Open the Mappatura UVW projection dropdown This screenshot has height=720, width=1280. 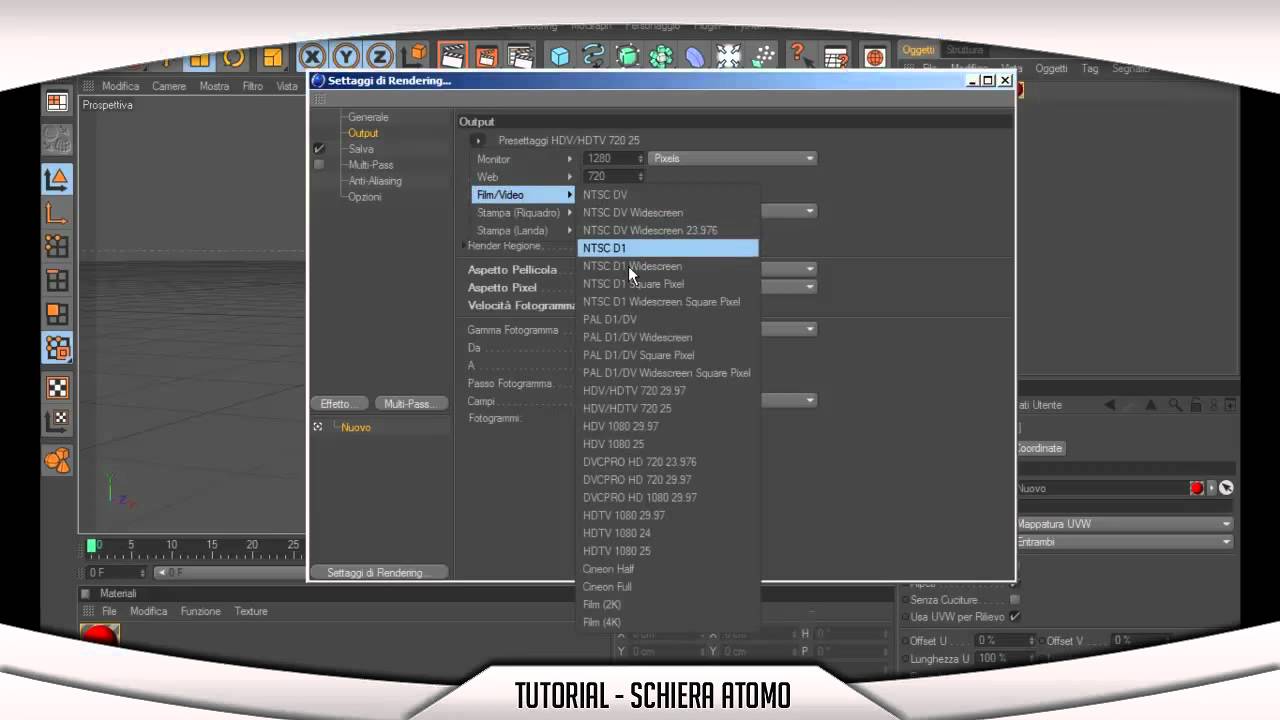point(1124,524)
